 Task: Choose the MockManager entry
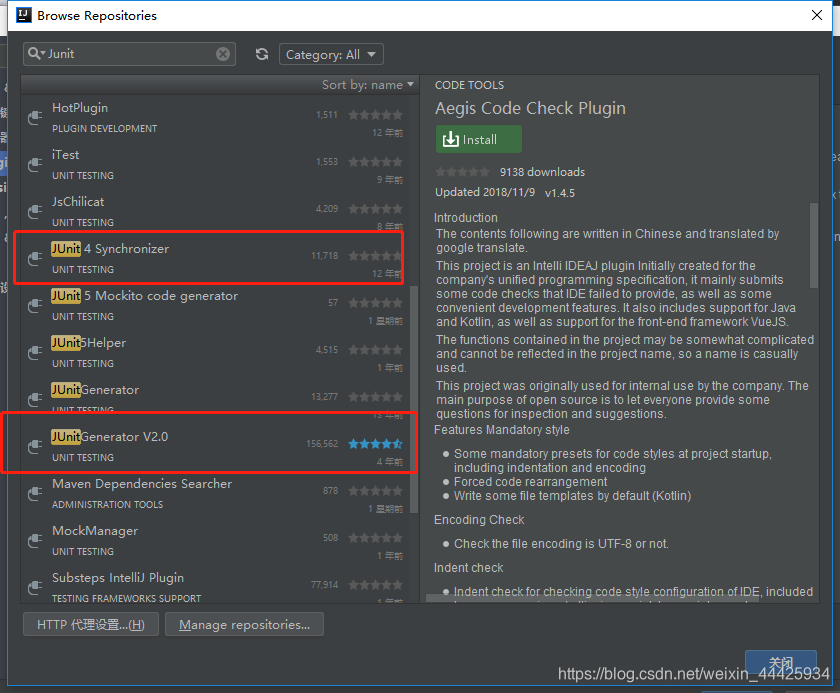95,531
